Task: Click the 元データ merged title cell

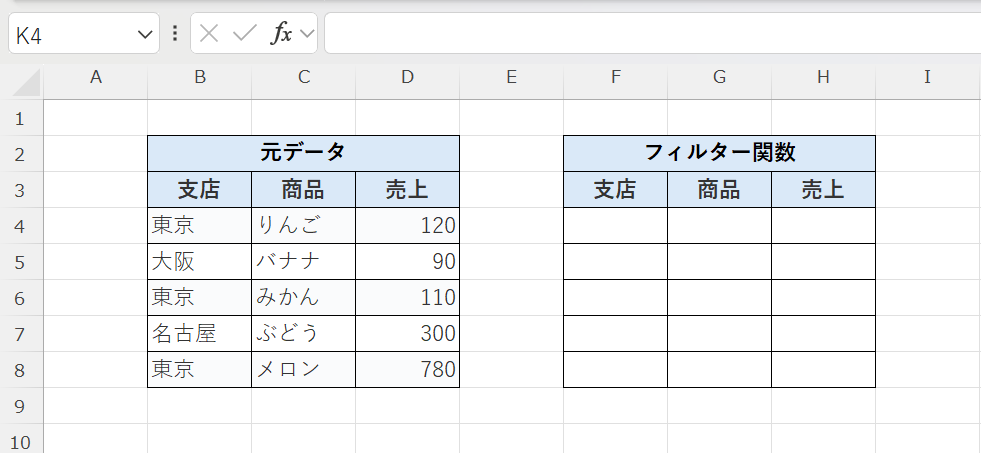Action: (303, 153)
